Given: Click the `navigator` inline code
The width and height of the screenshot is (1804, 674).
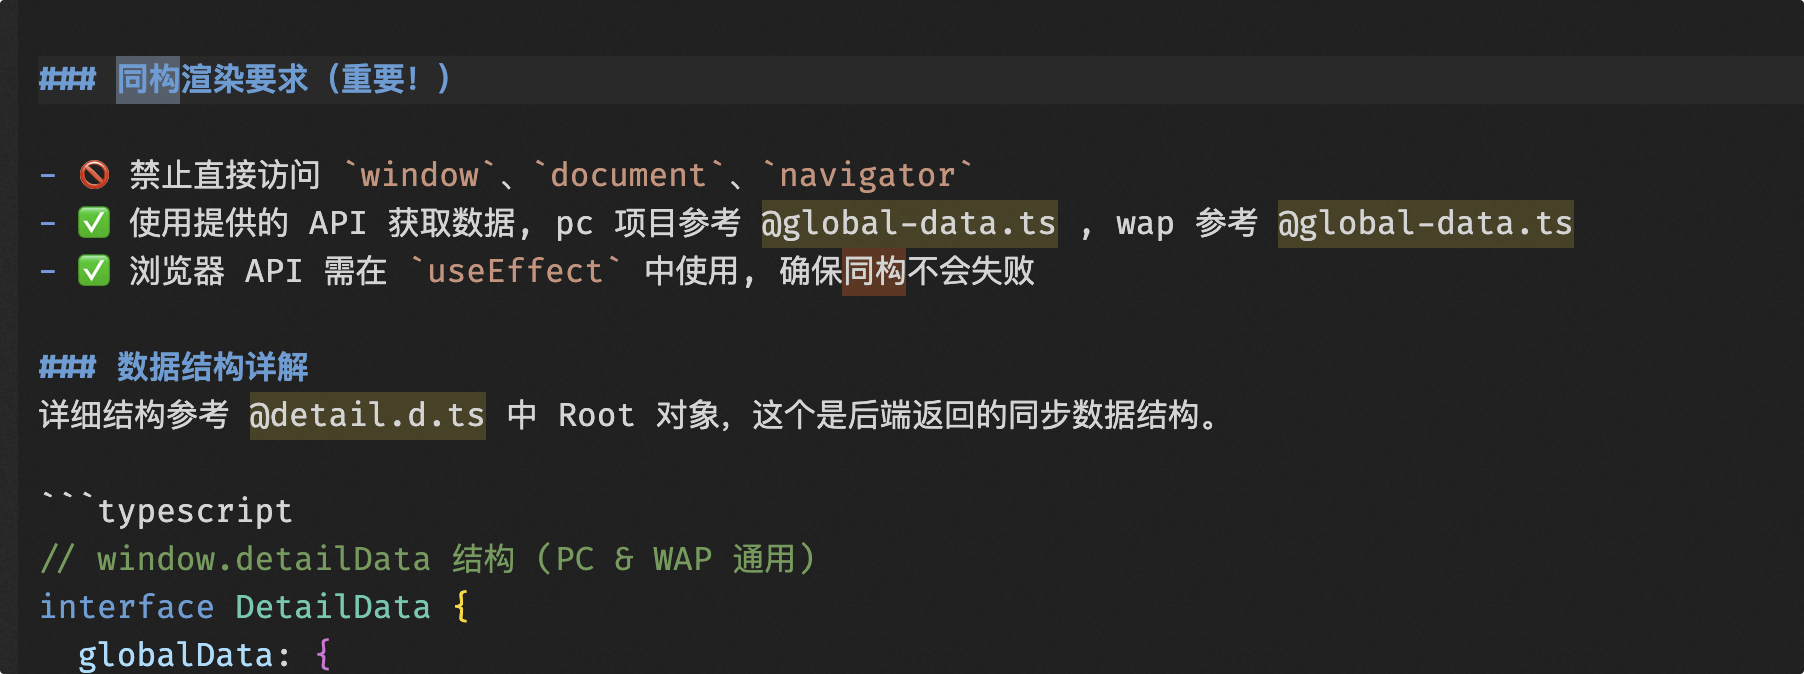Looking at the screenshot, I should [866, 175].
